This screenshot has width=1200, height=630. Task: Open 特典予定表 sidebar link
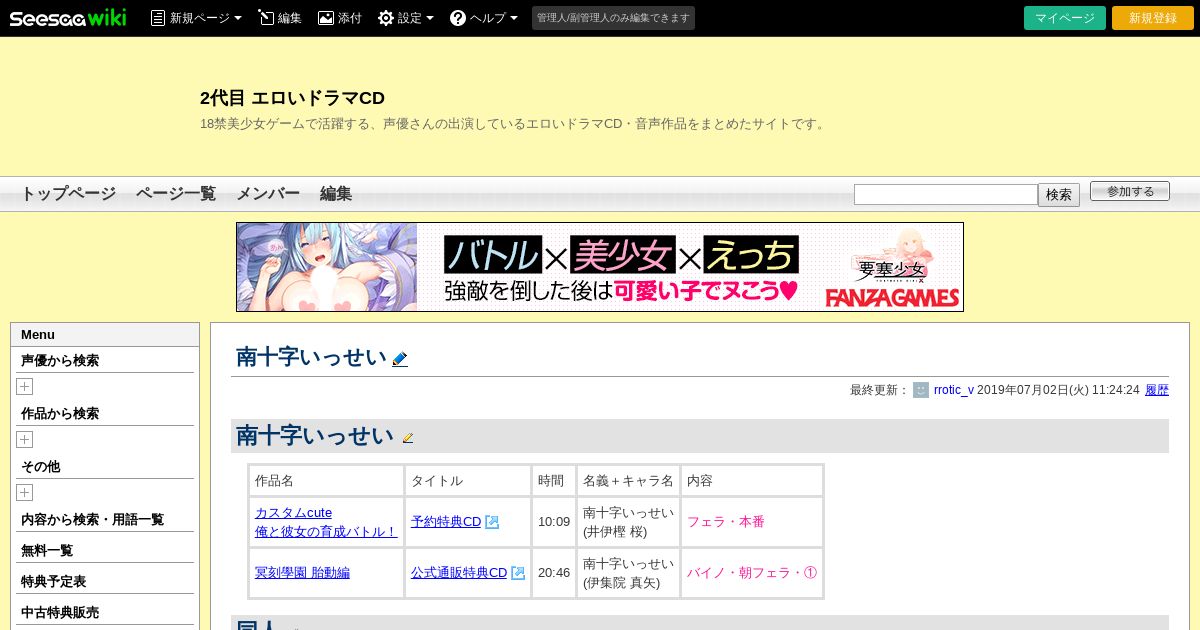53,582
